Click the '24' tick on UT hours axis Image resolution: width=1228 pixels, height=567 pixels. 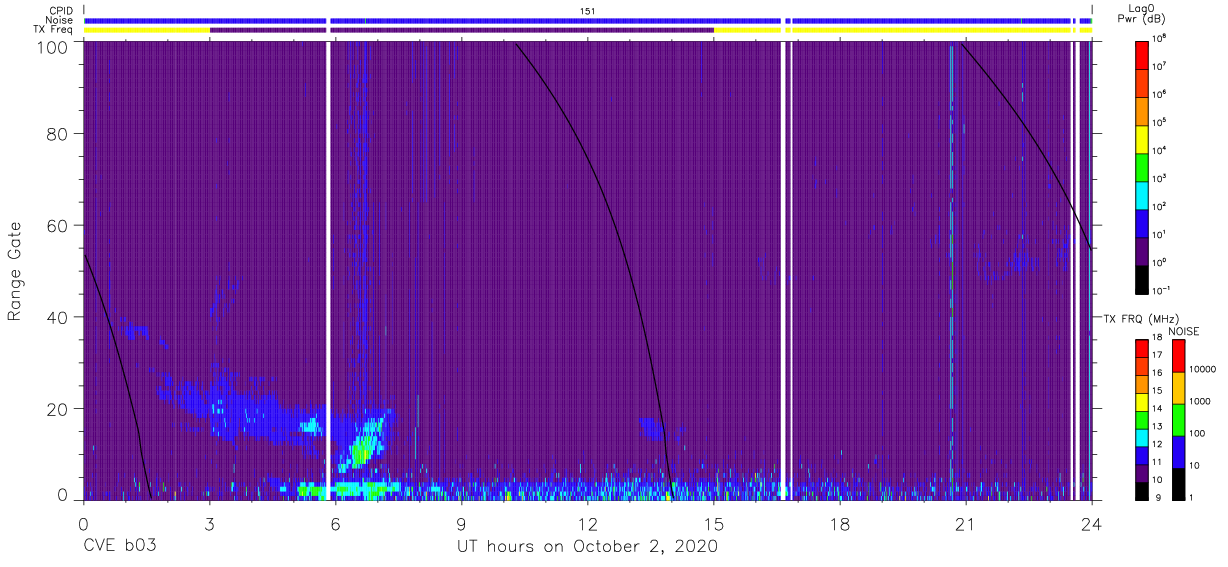point(1092,522)
